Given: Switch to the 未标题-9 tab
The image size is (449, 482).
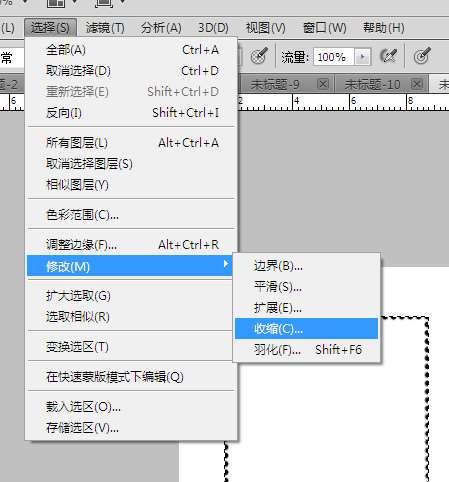Looking at the screenshot, I should coord(275,85).
